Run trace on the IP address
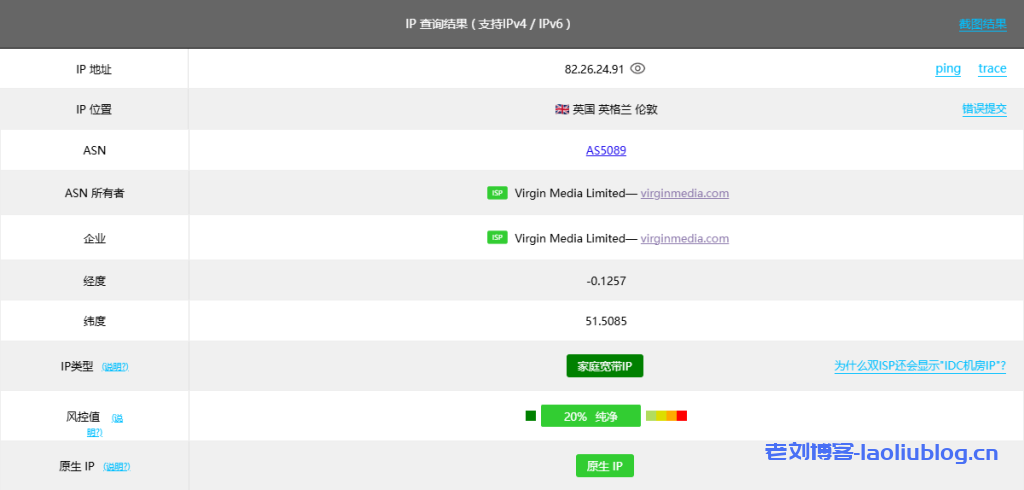 pyautogui.click(x=992, y=69)
